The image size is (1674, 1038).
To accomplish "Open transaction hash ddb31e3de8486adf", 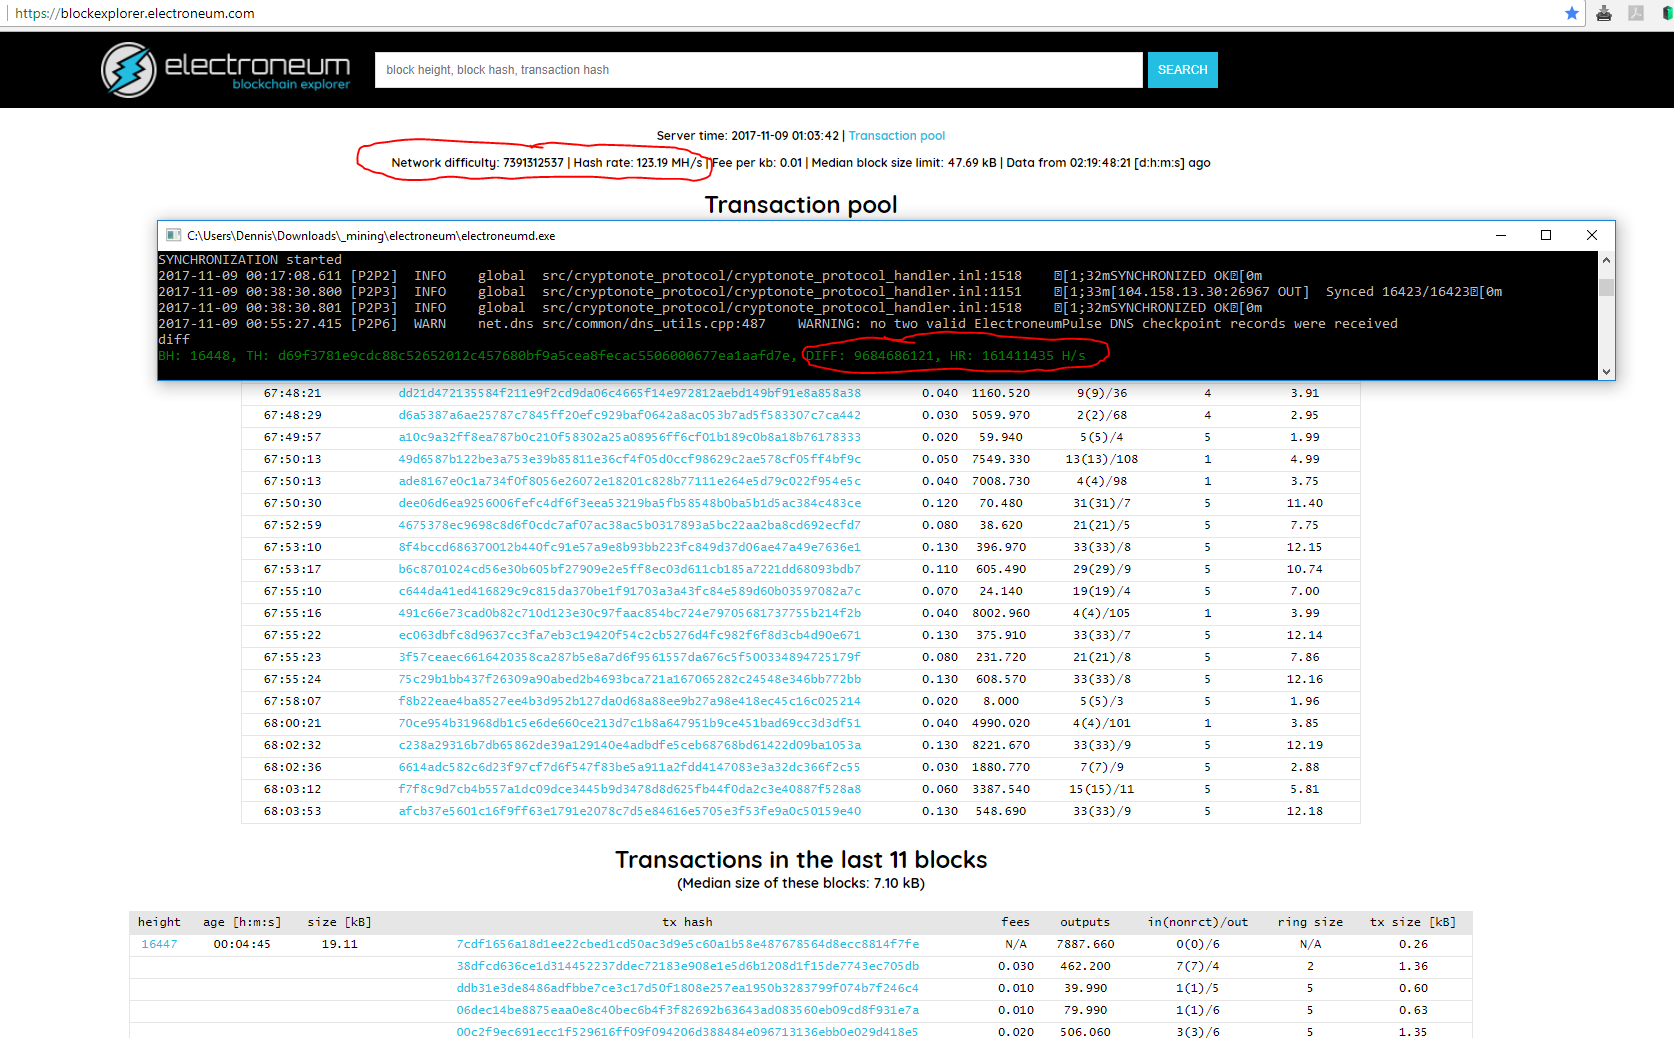I will click(688, 988).
